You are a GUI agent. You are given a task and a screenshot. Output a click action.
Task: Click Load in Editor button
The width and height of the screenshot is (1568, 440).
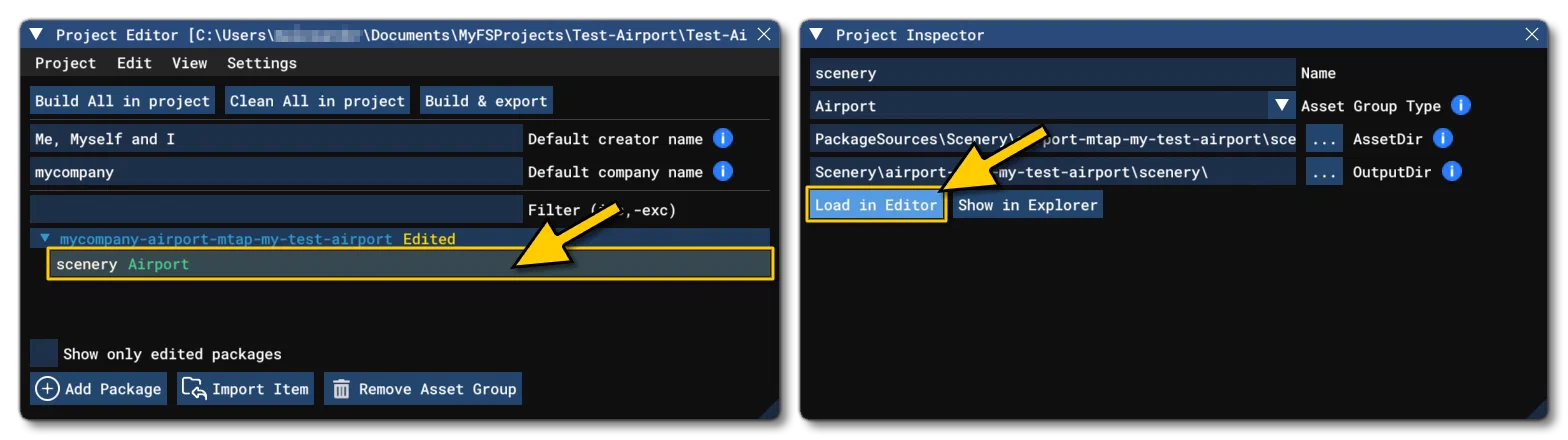click(876, 205)
